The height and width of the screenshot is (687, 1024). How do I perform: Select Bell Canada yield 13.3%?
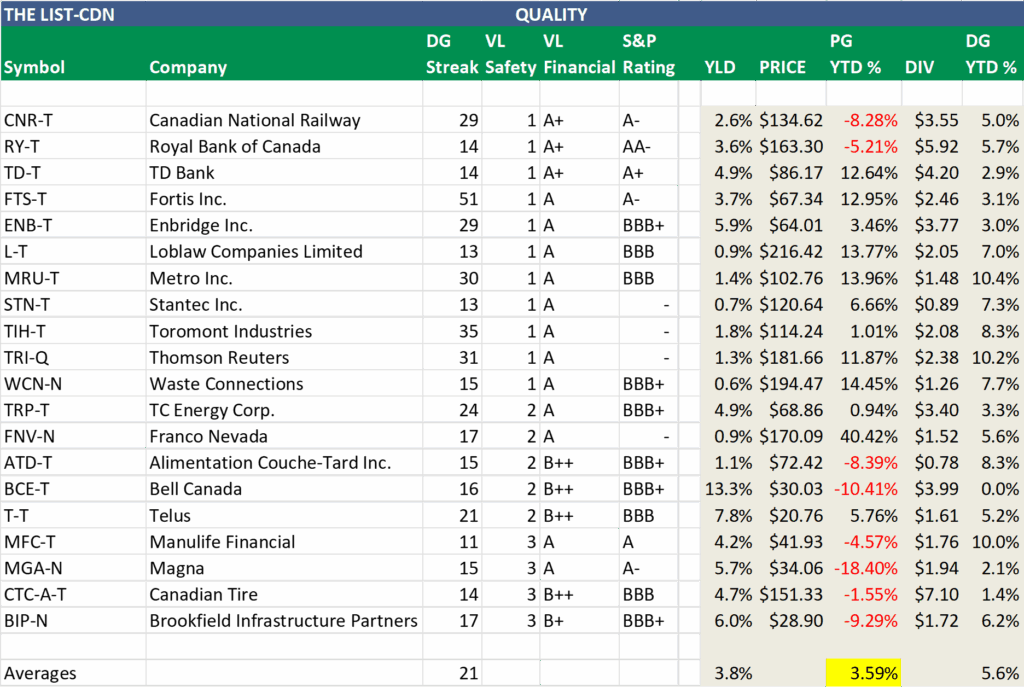pos(728,489)
